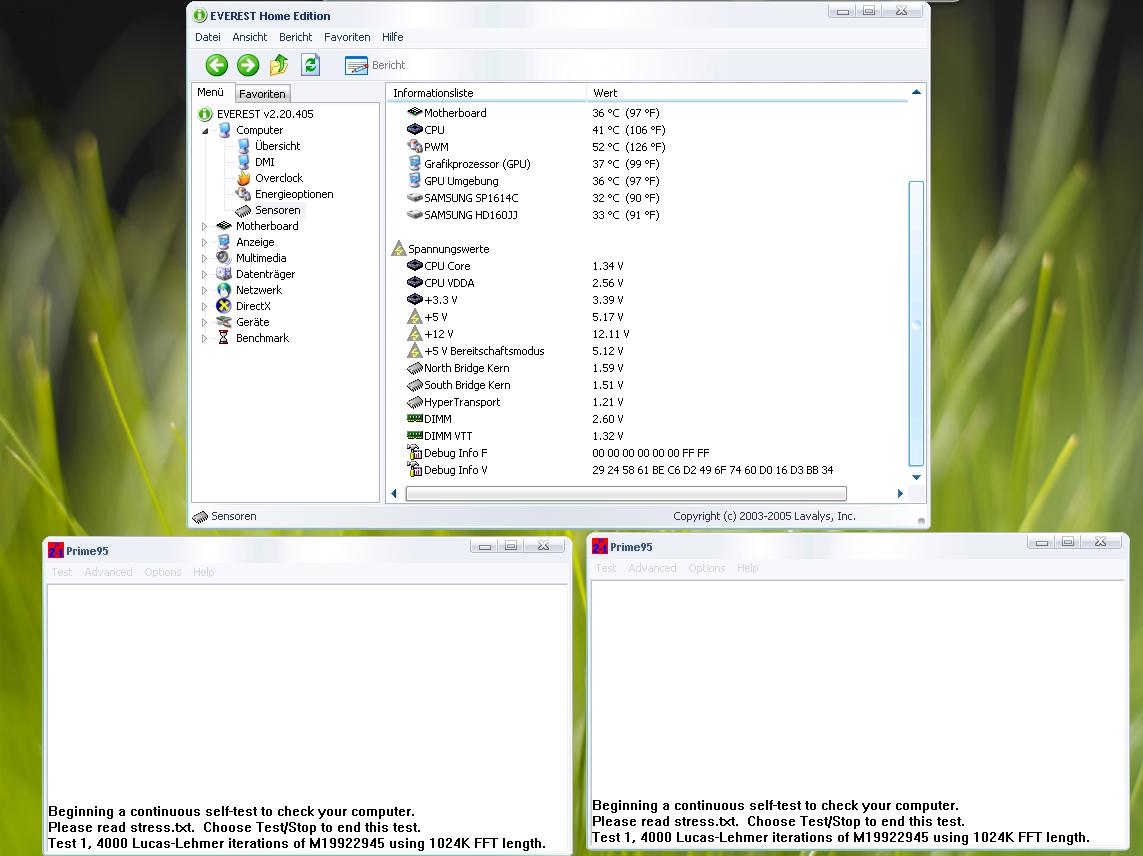Open Advanced menu in left Prime95 window
The image size is (1143, 856).
click(108, 572)
